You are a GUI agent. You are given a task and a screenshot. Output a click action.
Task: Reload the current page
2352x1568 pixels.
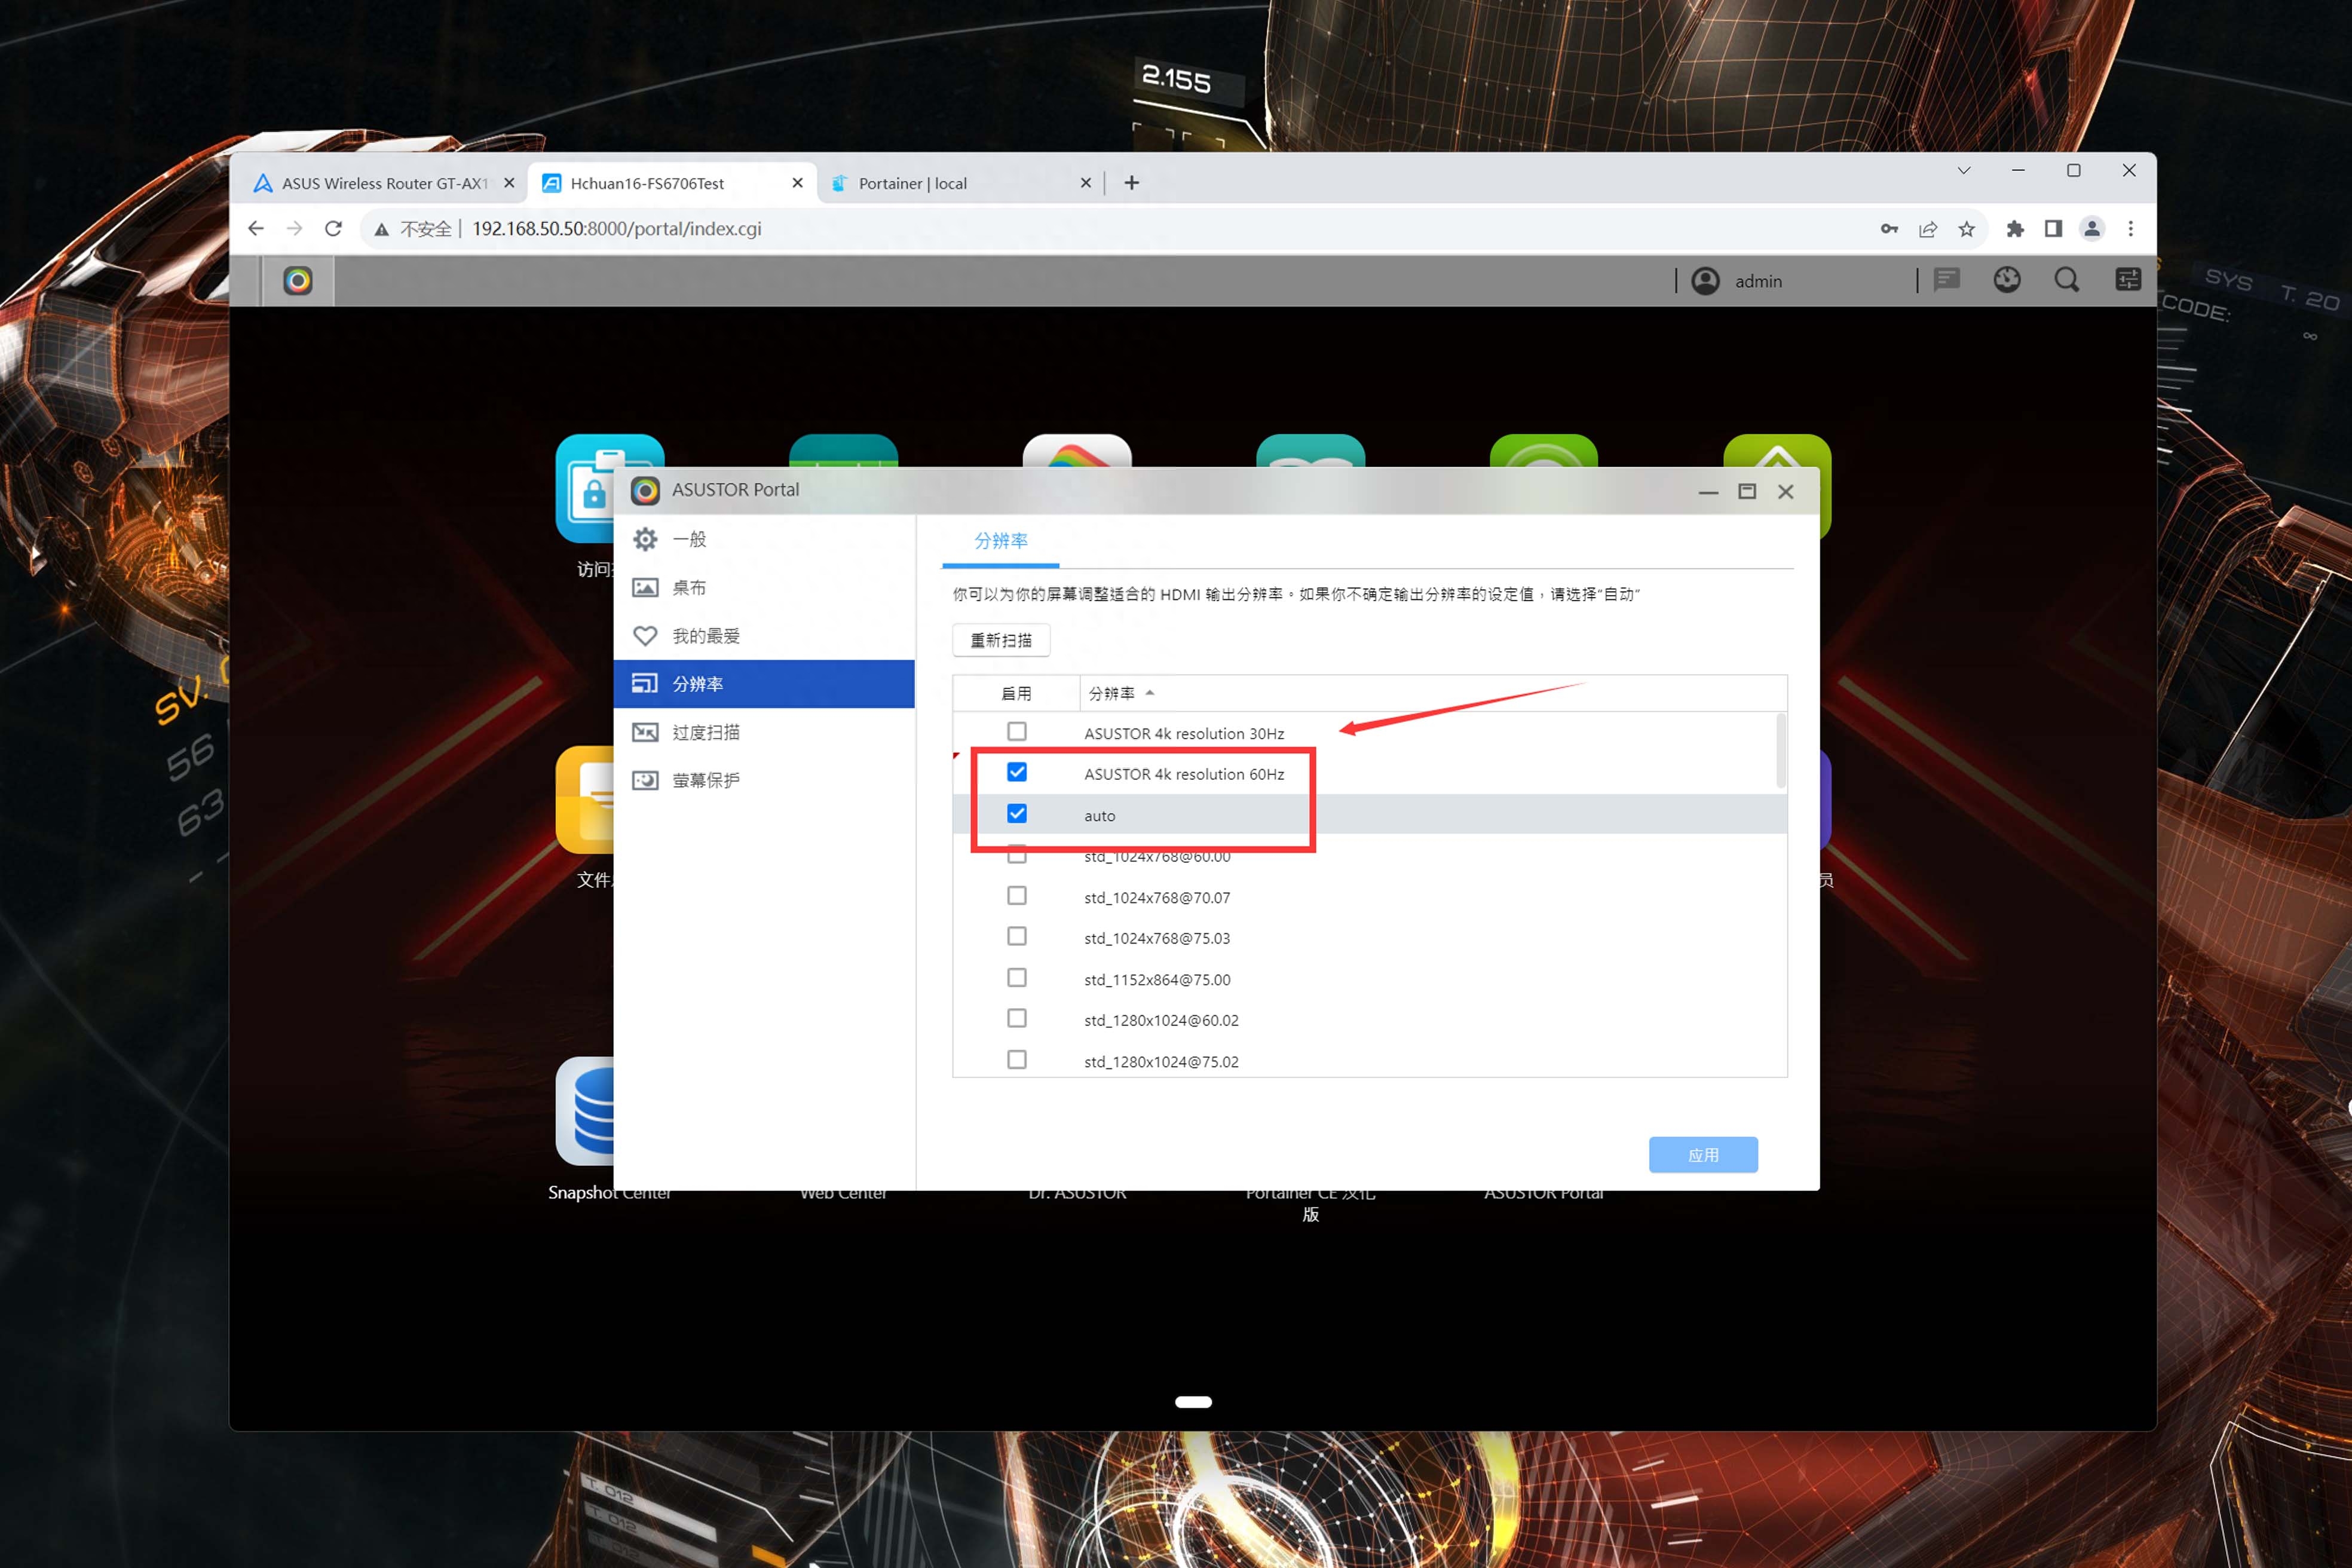[x=333, y=229]
